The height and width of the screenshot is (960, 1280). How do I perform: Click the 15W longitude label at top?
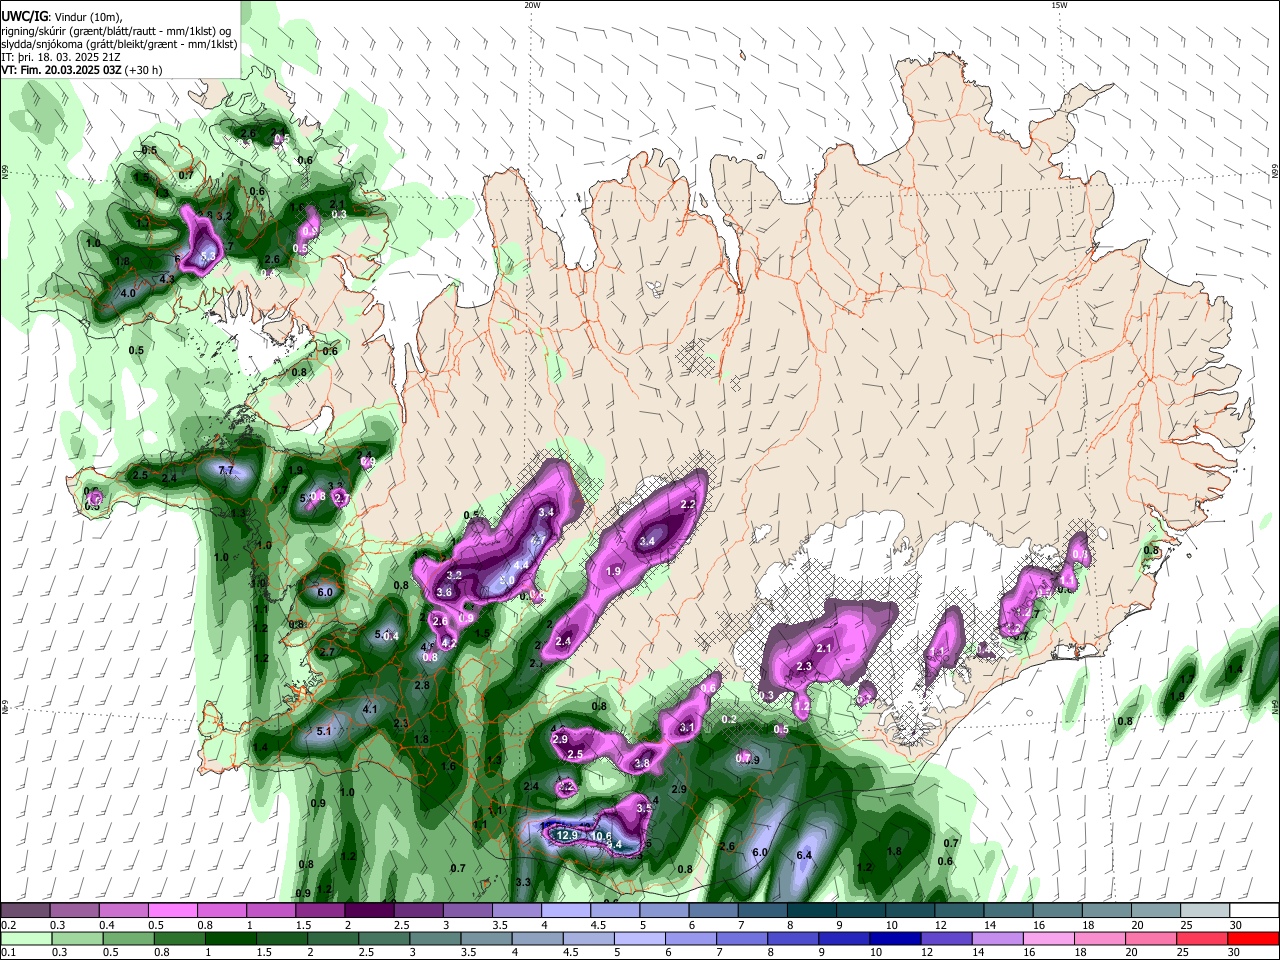[x=1059, y=5]
